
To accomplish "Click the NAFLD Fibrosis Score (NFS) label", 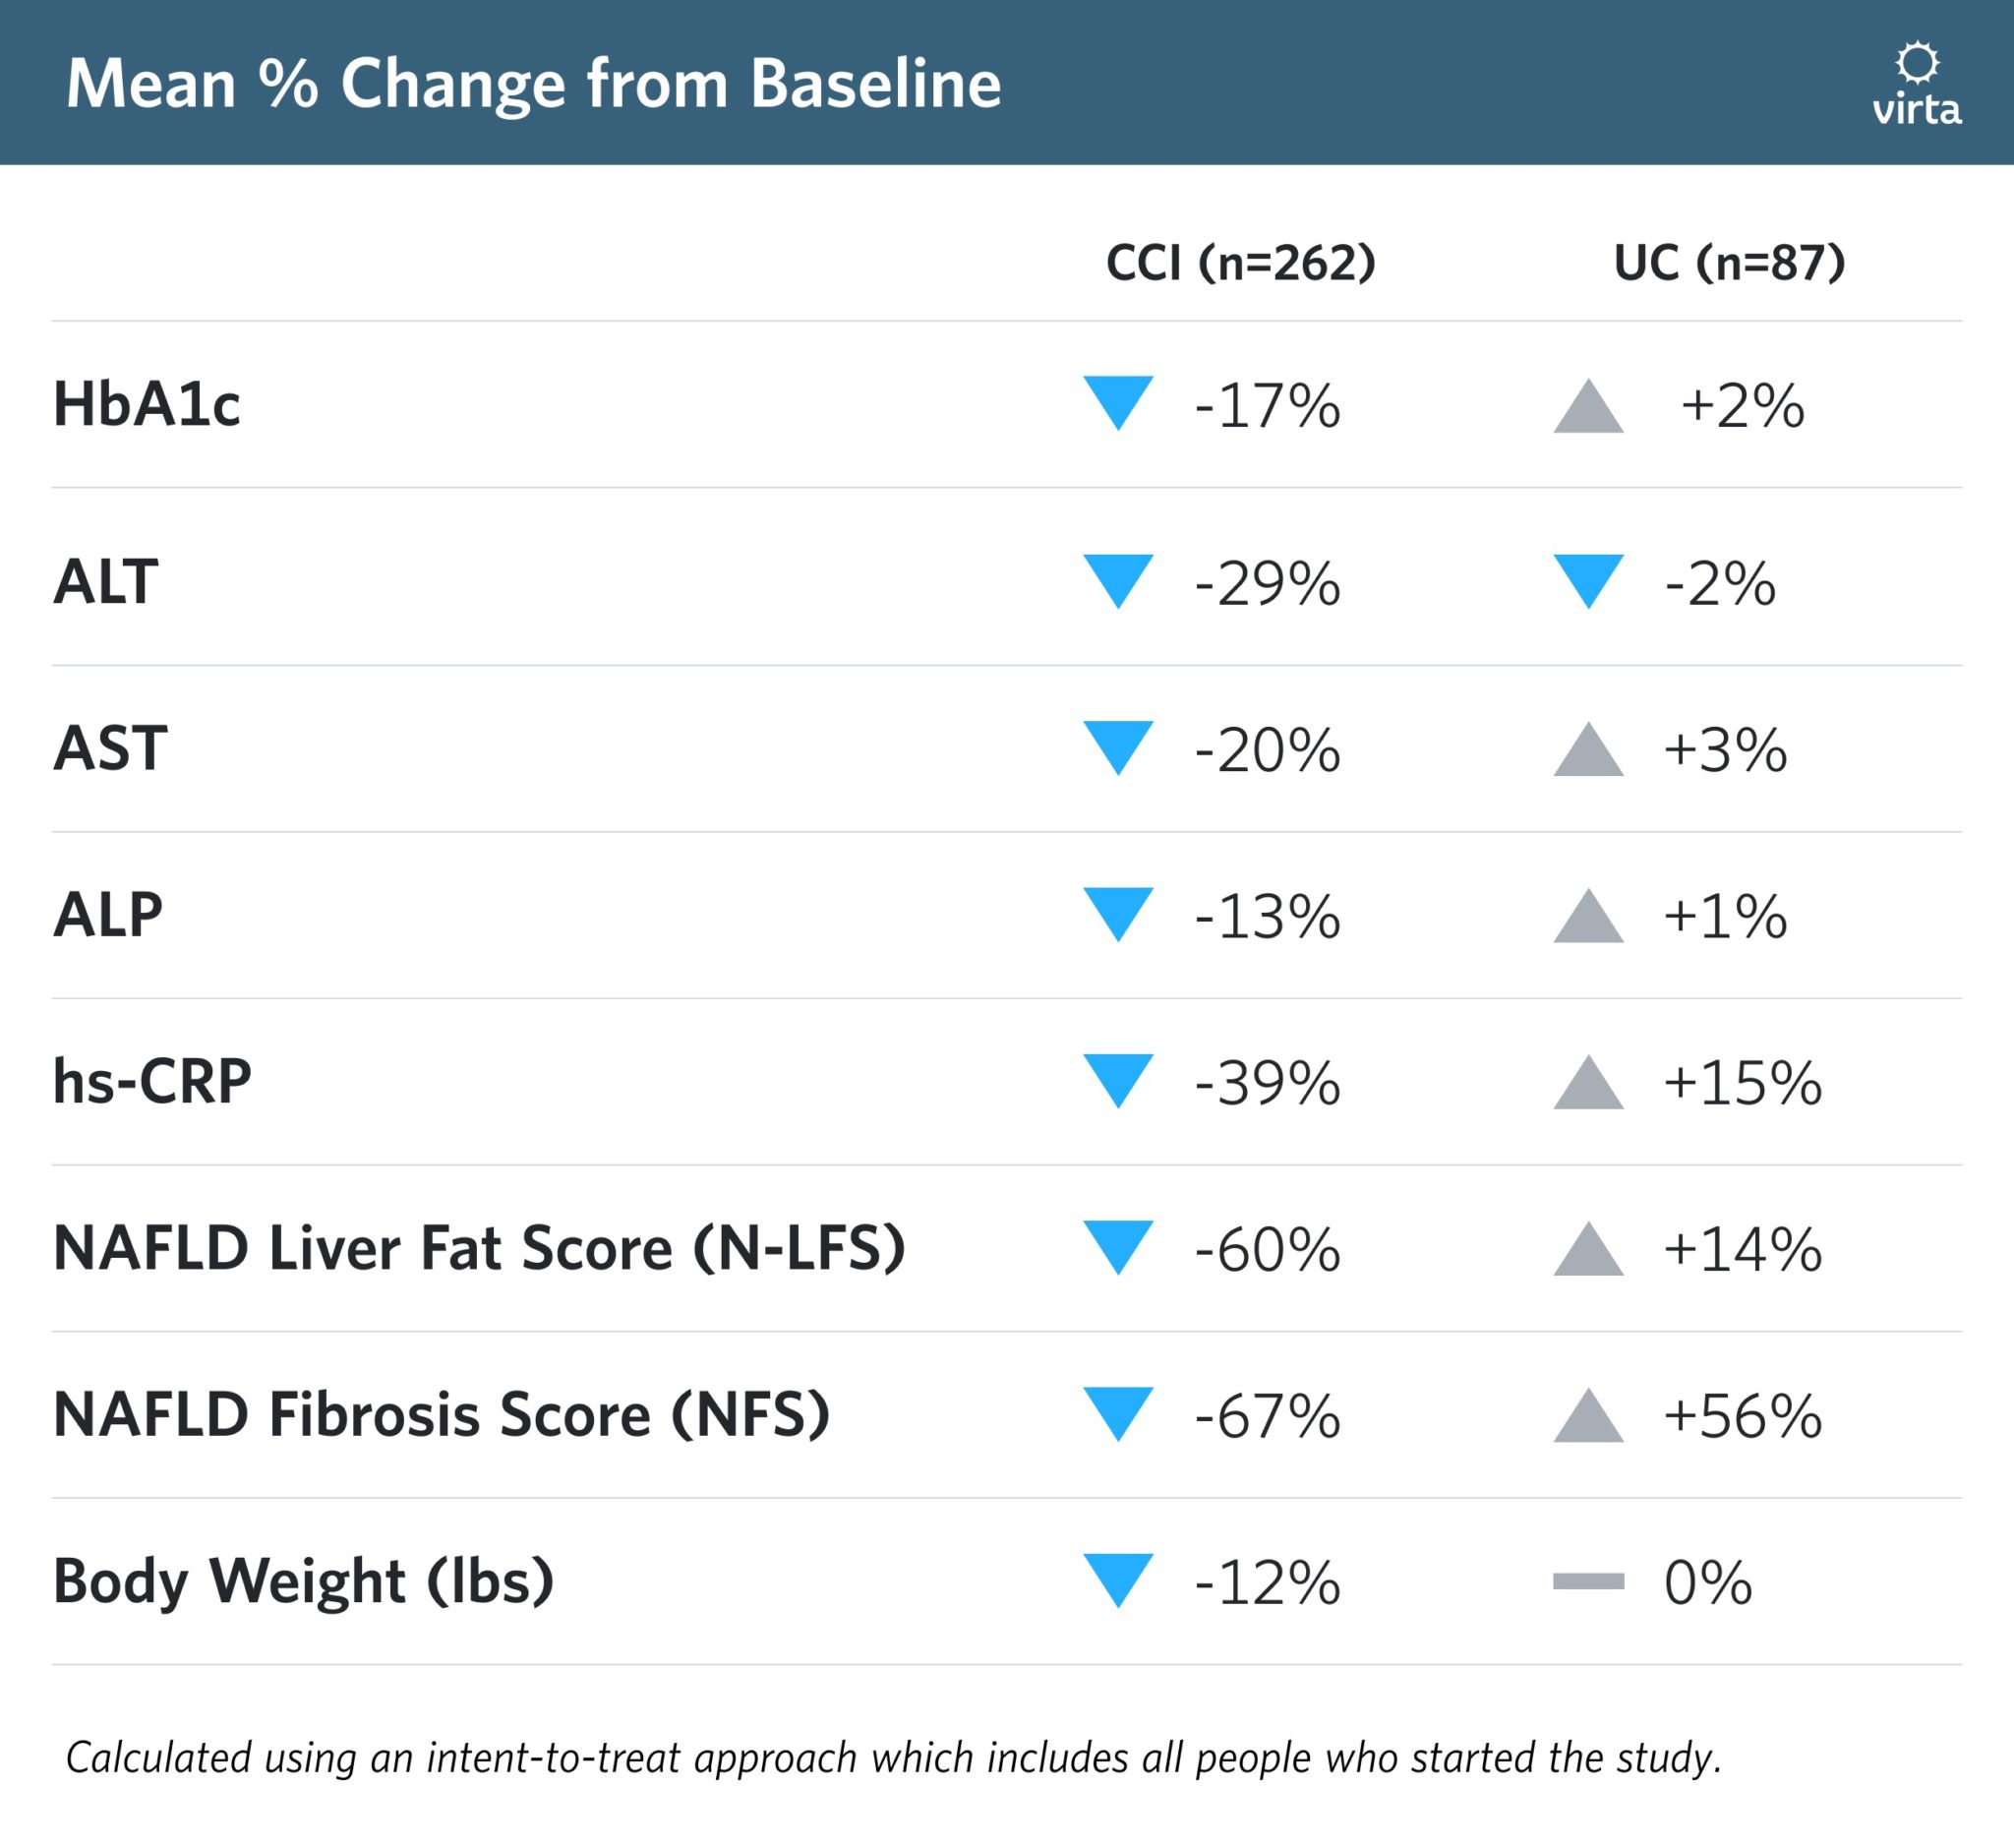I will 441,1414.
